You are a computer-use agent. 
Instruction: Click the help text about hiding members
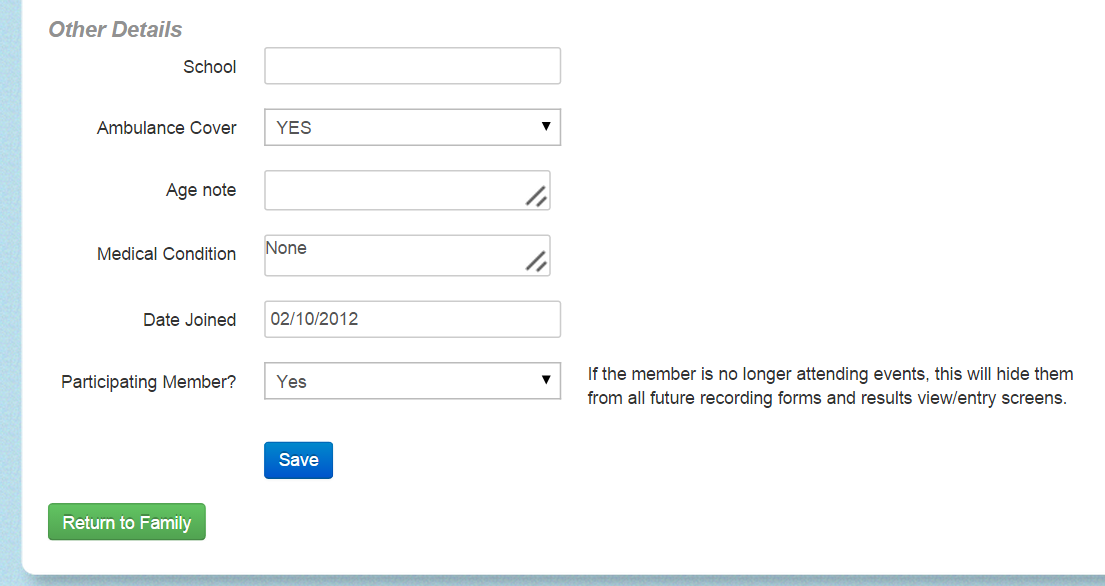(830, 386)
